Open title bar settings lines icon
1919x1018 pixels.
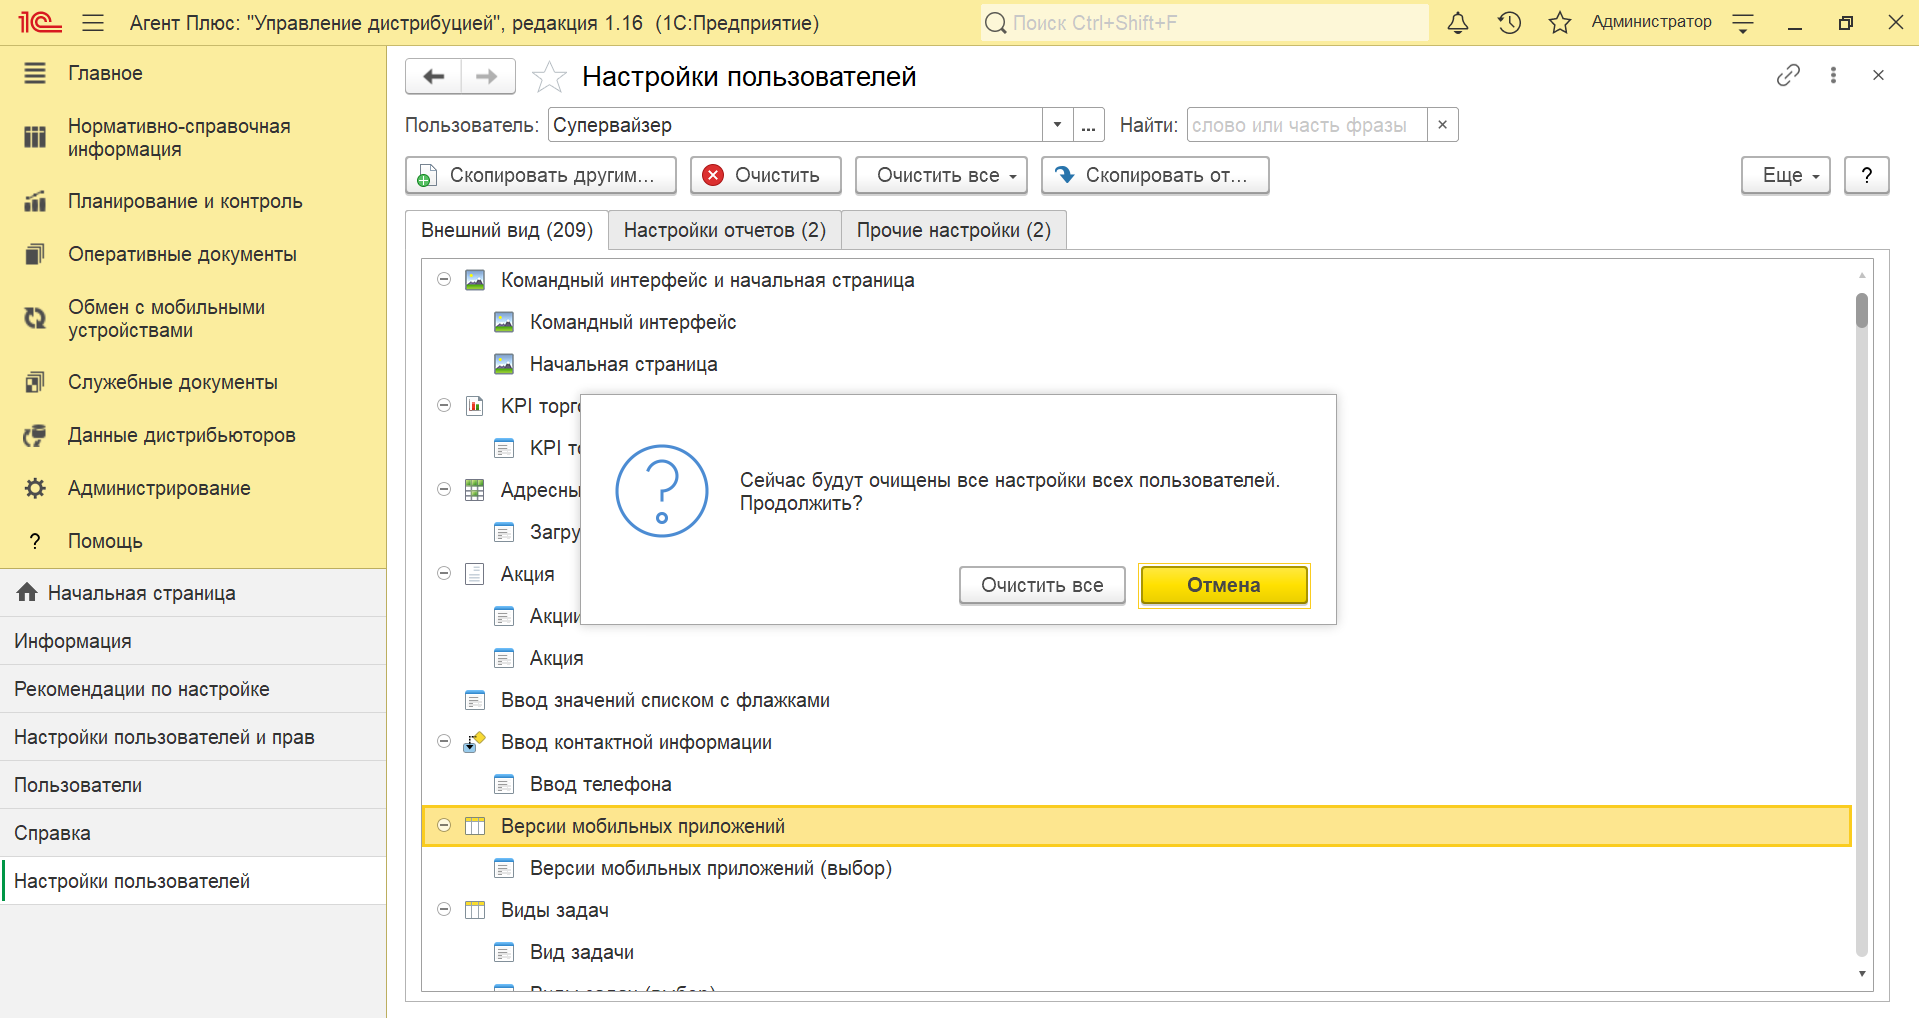1743,23
